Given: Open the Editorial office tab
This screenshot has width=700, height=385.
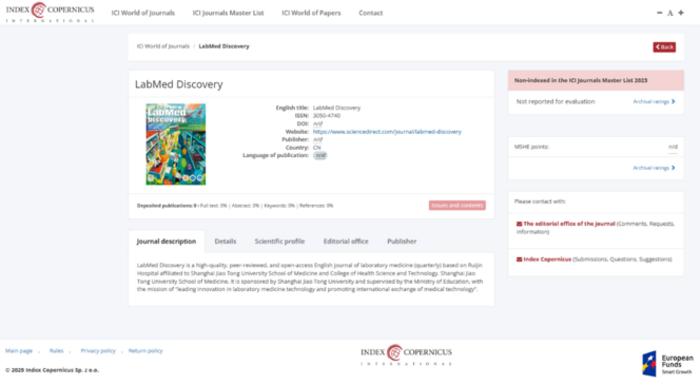Looking at the screenshot, I should [x=346, y=241].
